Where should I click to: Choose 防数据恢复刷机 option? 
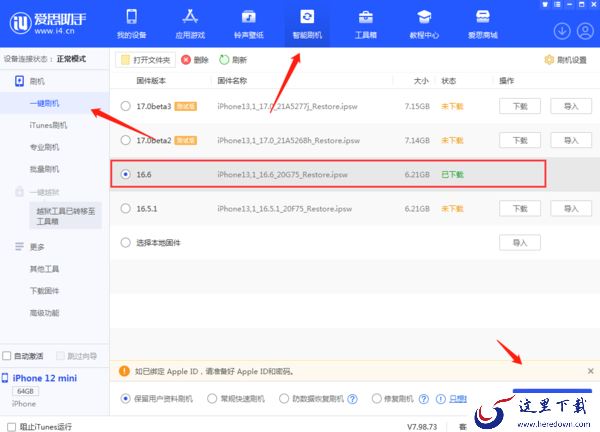click(284, 399)
